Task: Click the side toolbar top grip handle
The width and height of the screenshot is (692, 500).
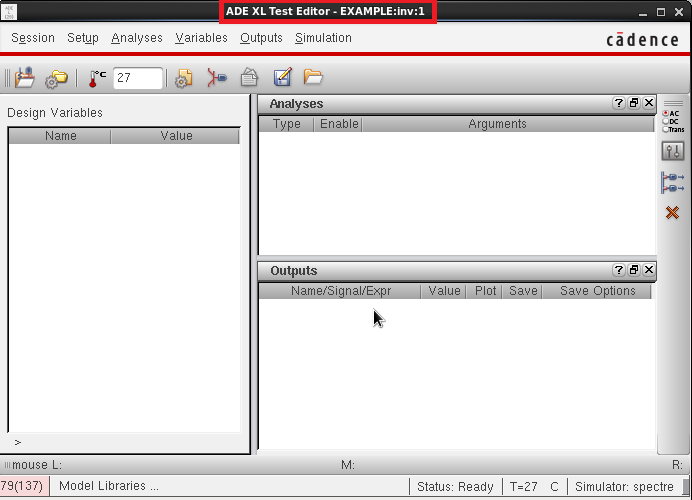Action: pyautogui.click(x=673, y=104)
